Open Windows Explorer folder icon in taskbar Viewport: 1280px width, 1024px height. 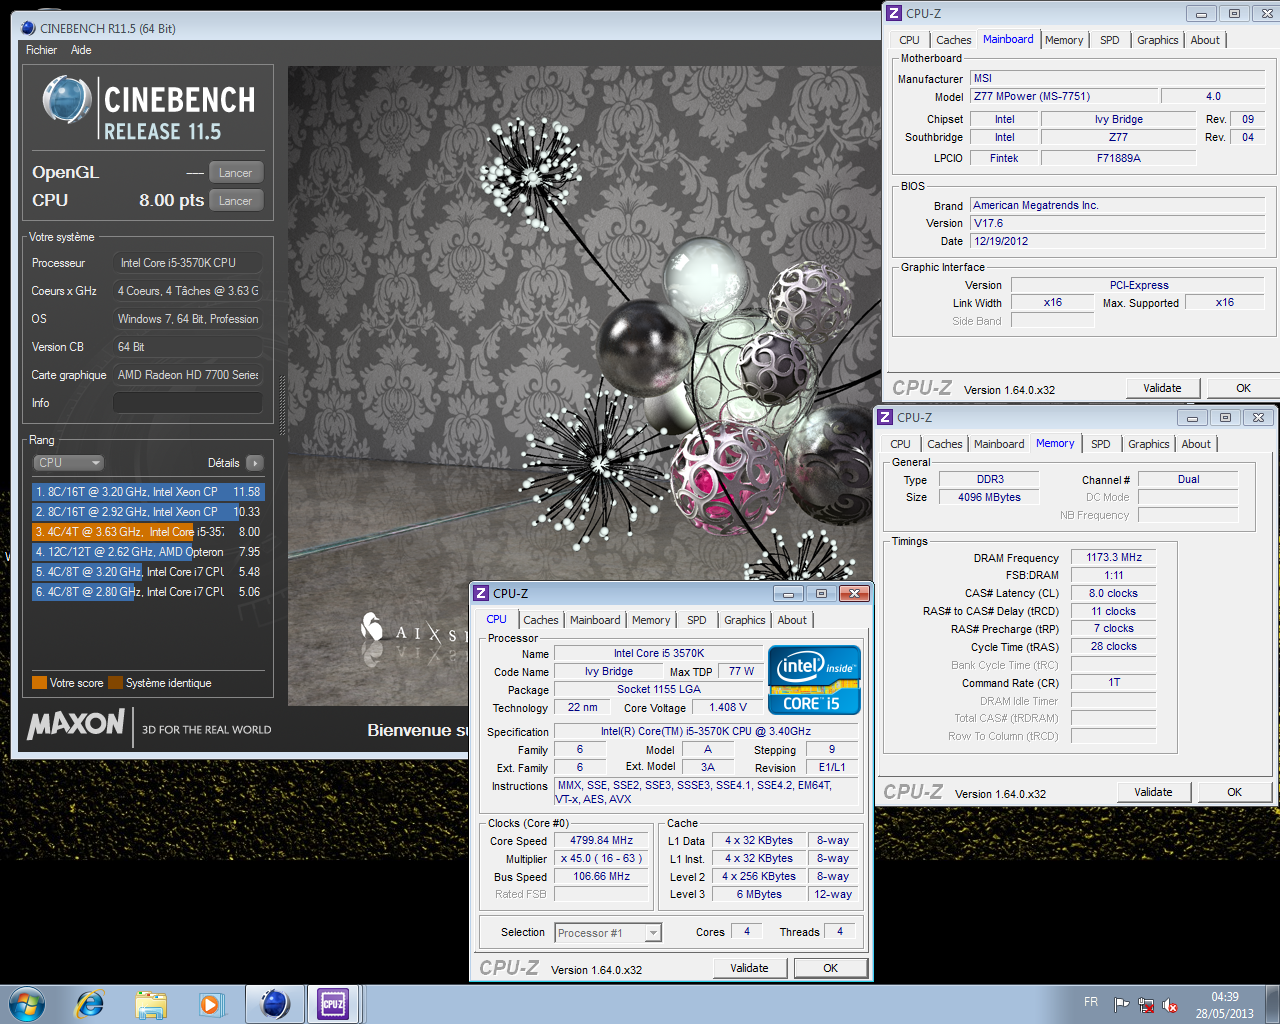click(151, 1004)
